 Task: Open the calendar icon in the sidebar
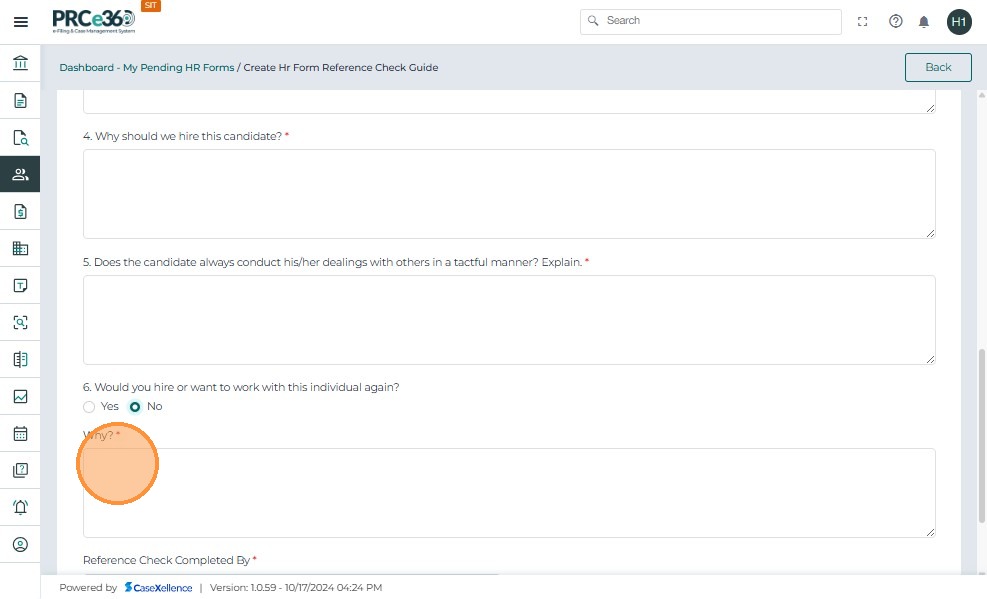click(20, 434)
